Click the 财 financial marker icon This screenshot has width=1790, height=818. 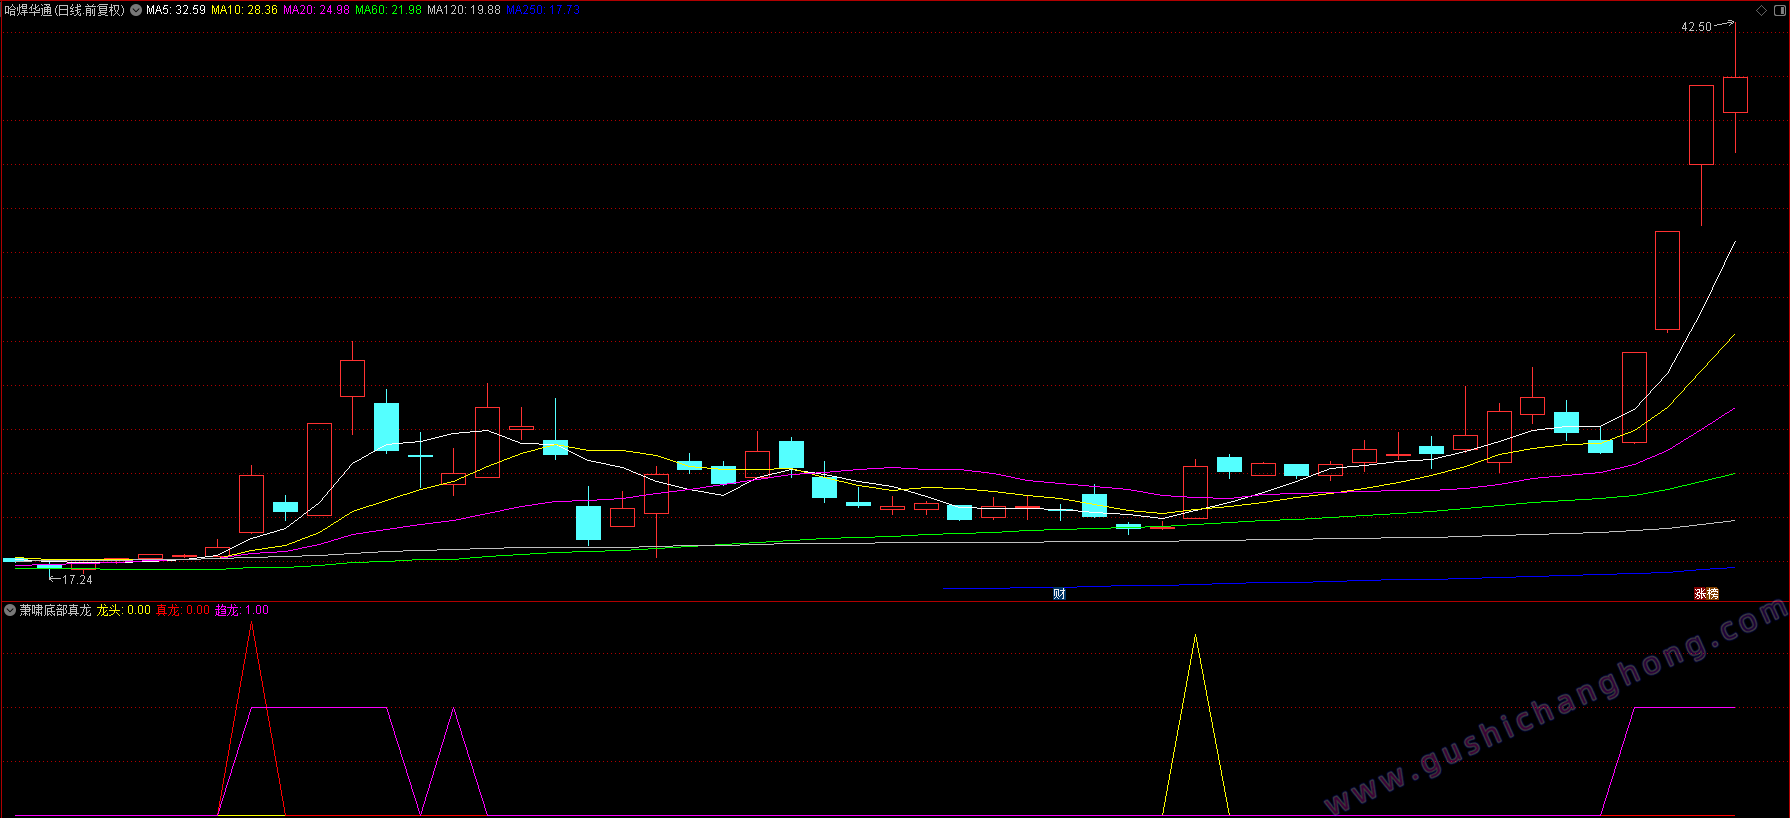tap(1059, 594)
